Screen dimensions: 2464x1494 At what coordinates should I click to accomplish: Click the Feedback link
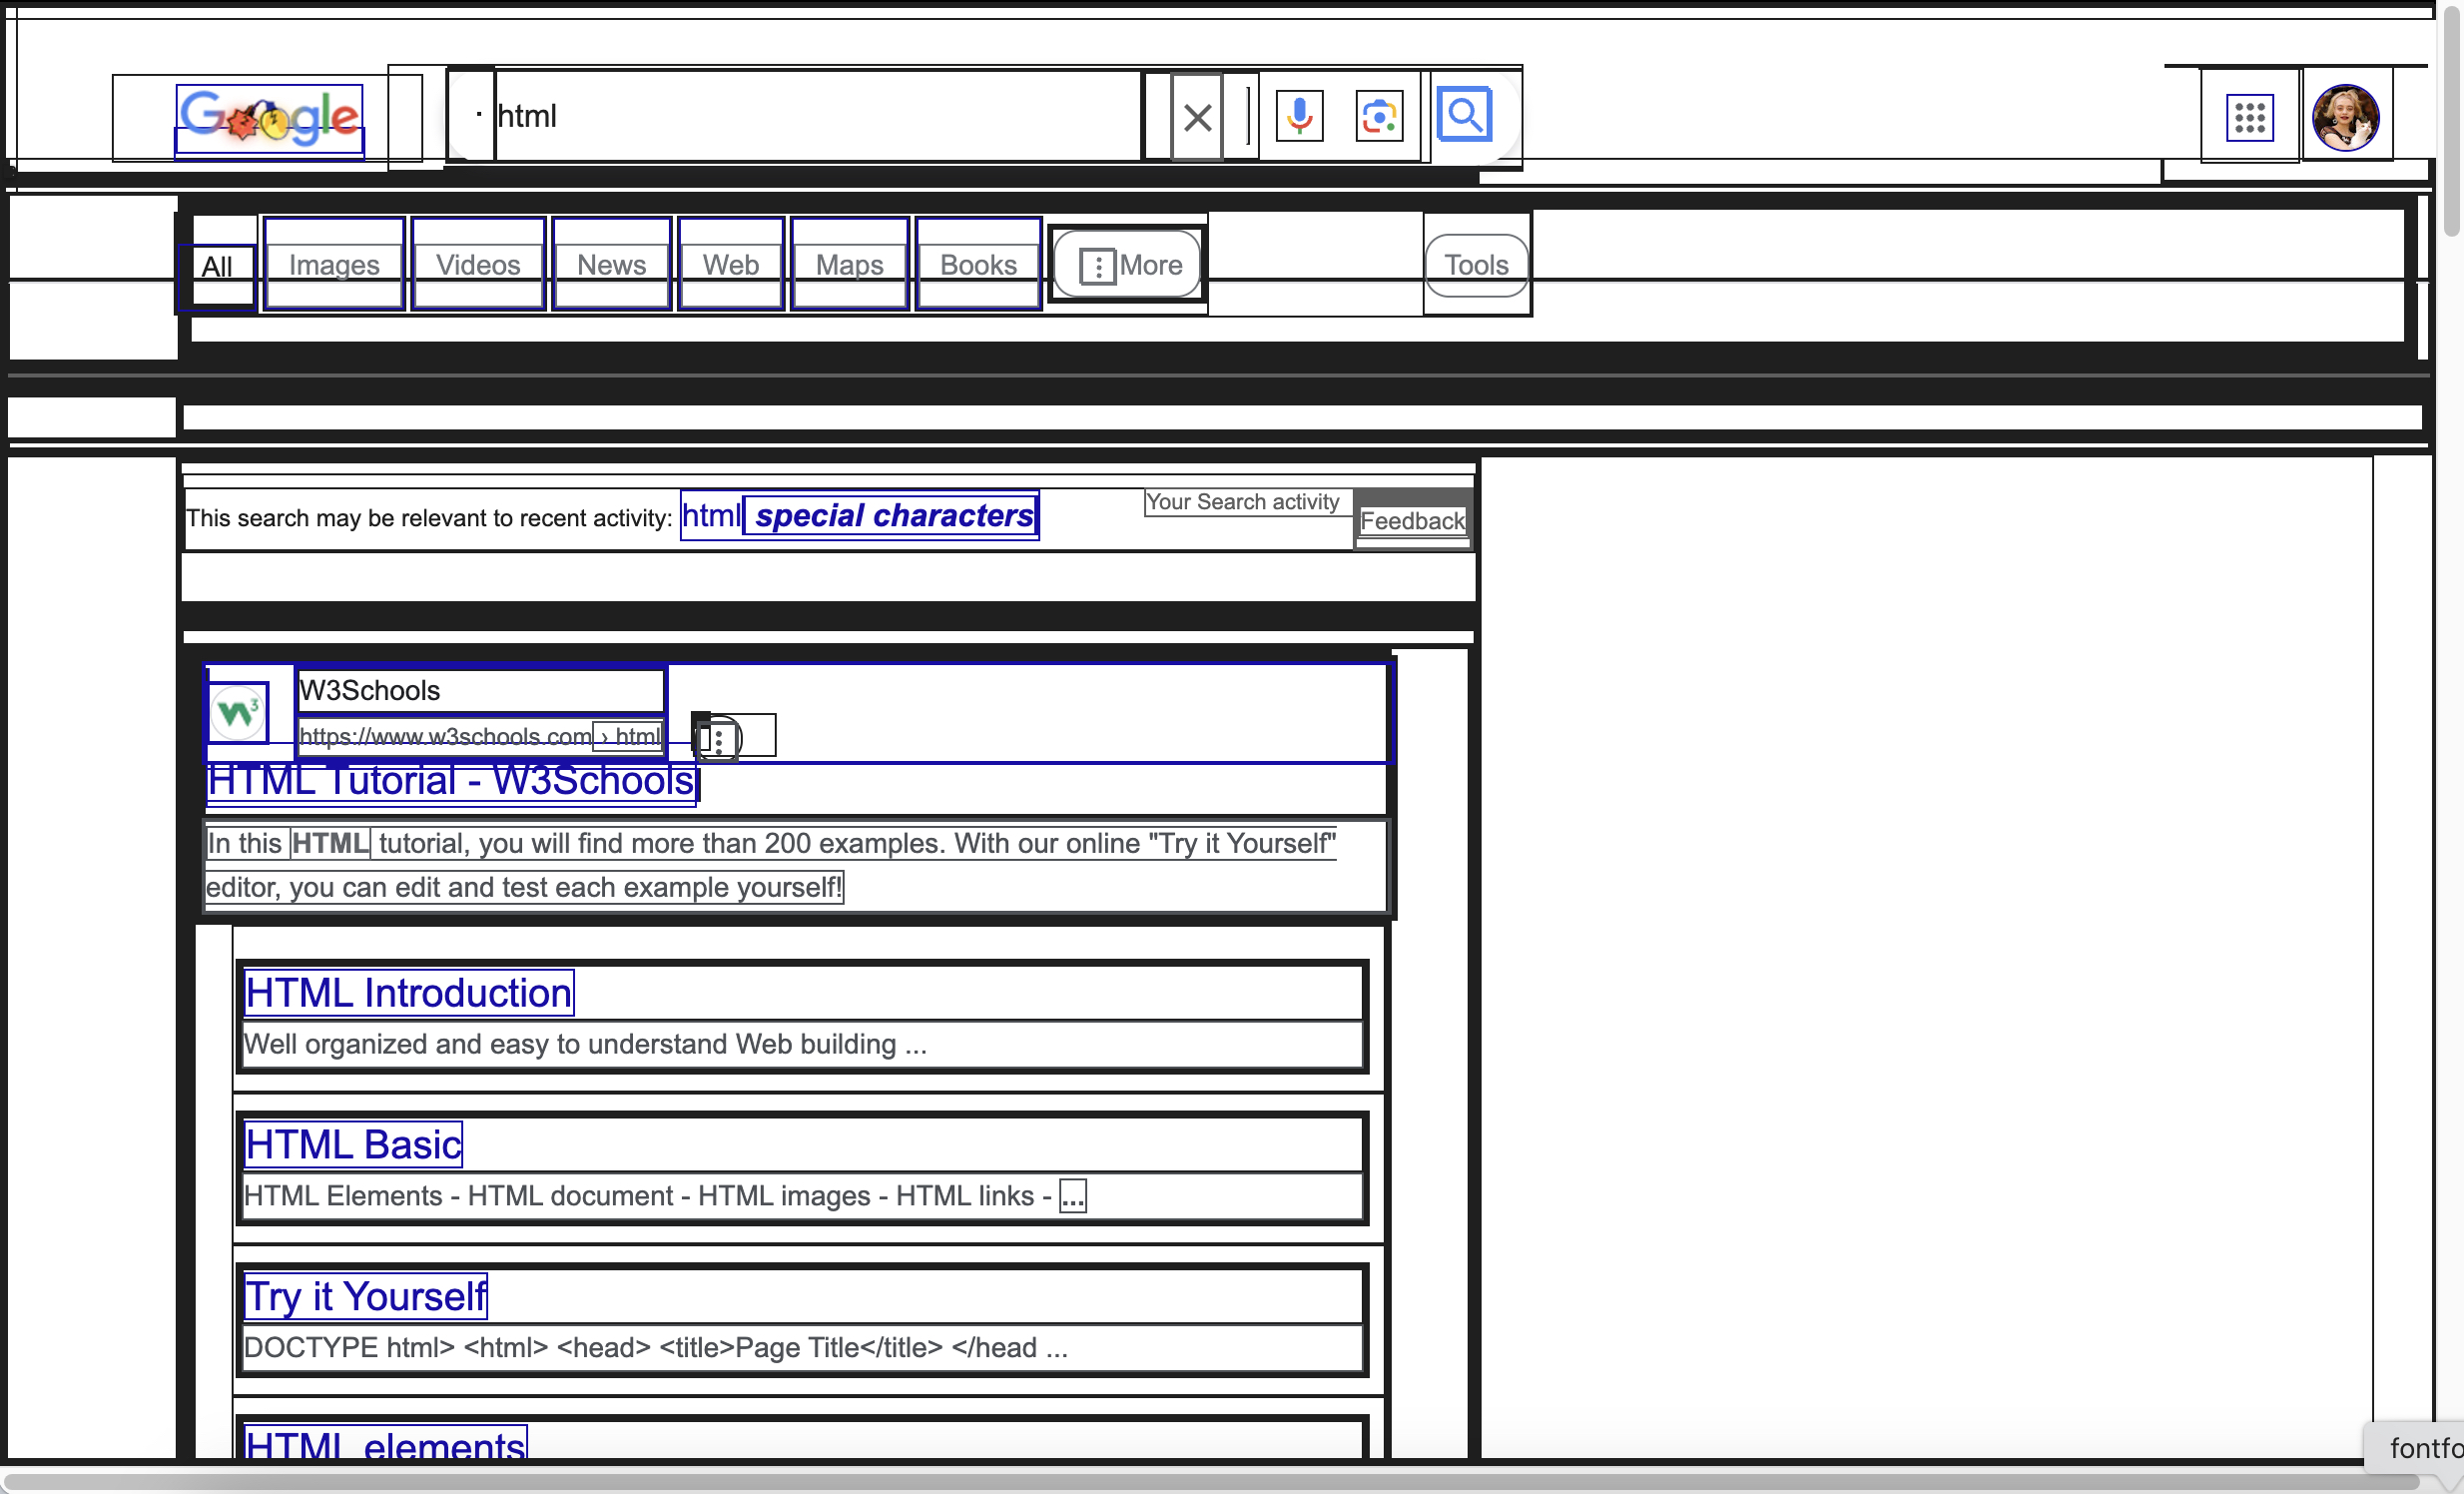pyautogui.click(x=1412, y=521)
